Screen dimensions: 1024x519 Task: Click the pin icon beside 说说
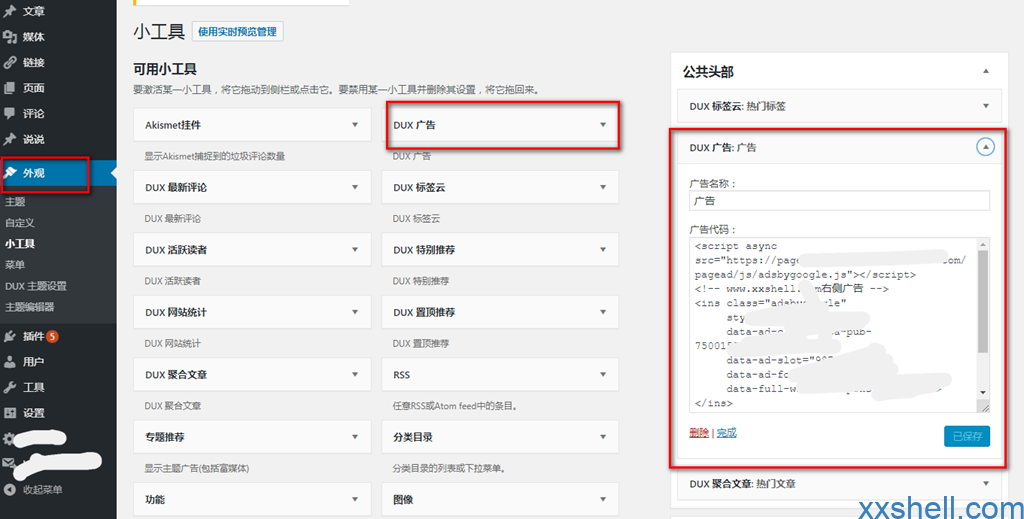coord(10,139)
